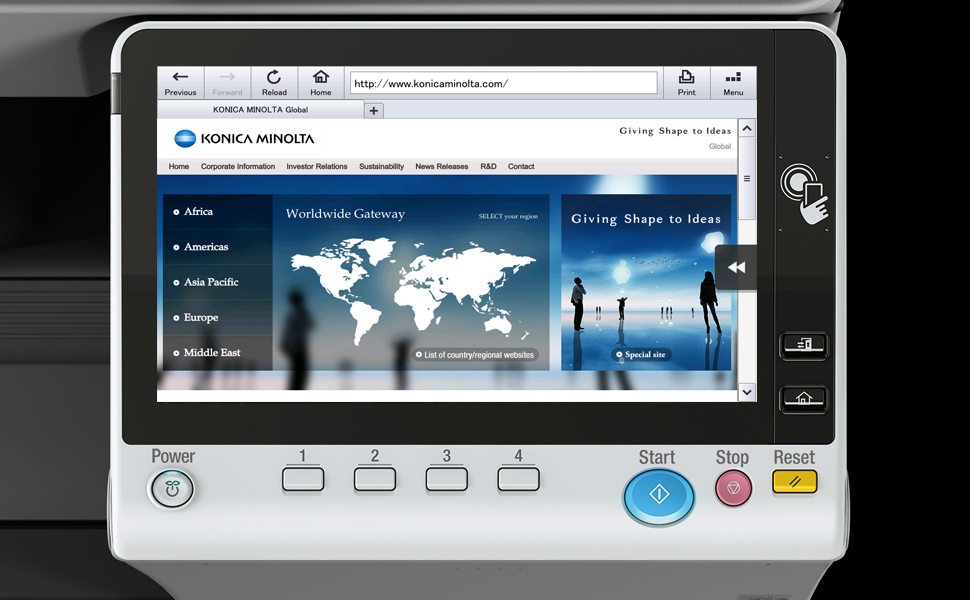Select the KONICA MINOLTA Global tab
Screen dimensions: 970x600
[260, 109]
